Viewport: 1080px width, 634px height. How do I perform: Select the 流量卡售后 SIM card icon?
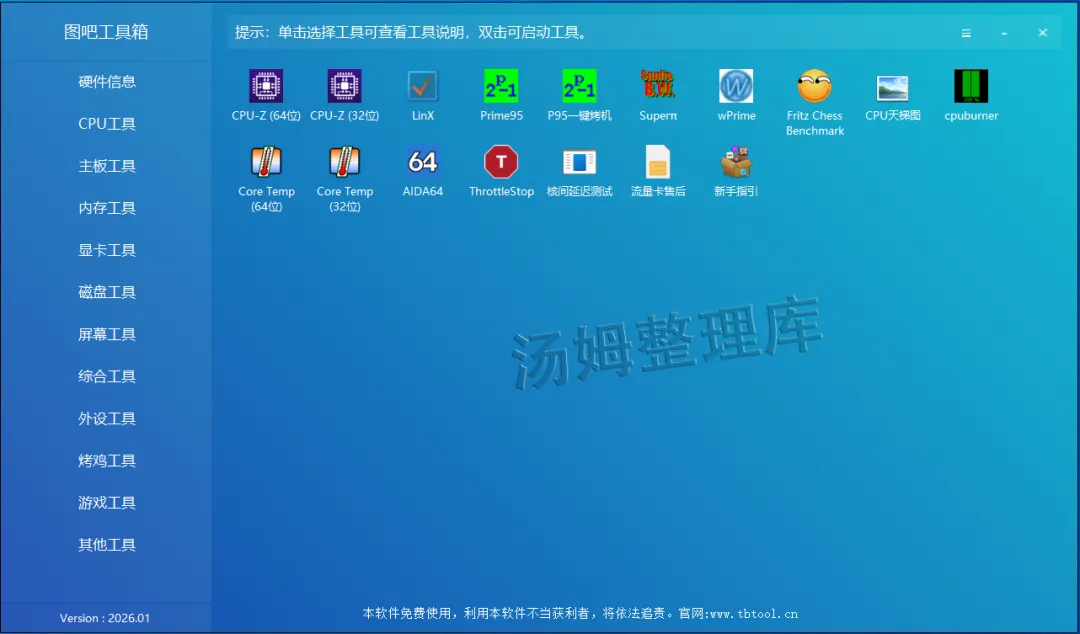[658, 162]
